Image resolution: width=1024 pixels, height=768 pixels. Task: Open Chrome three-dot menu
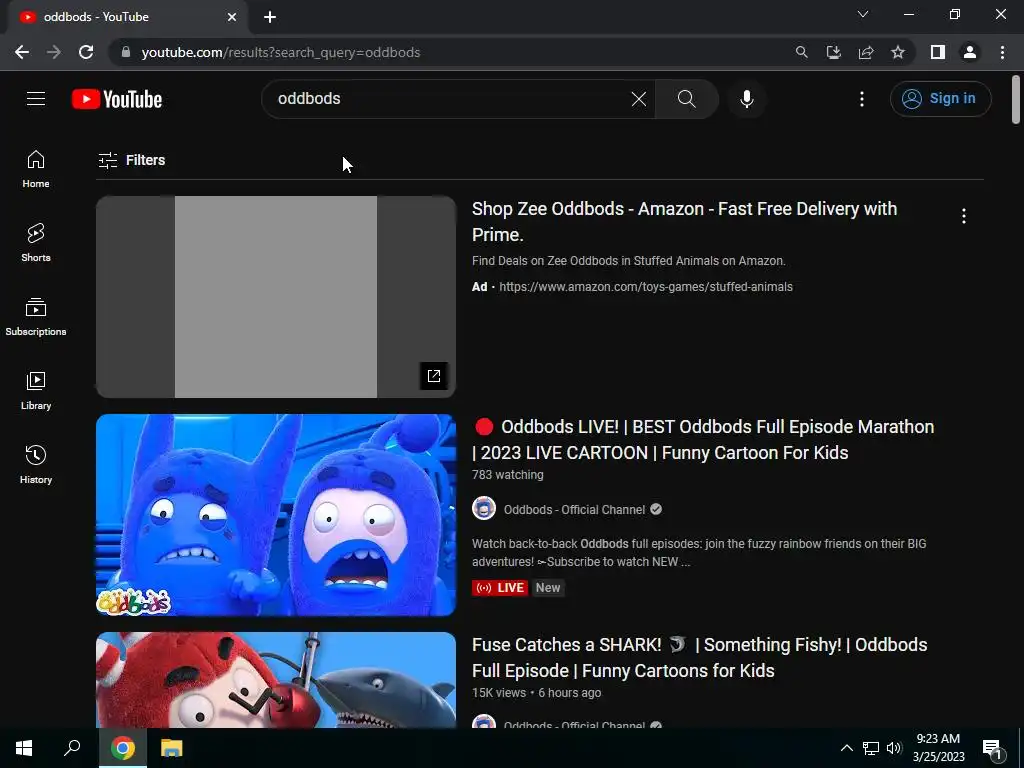1002,52
